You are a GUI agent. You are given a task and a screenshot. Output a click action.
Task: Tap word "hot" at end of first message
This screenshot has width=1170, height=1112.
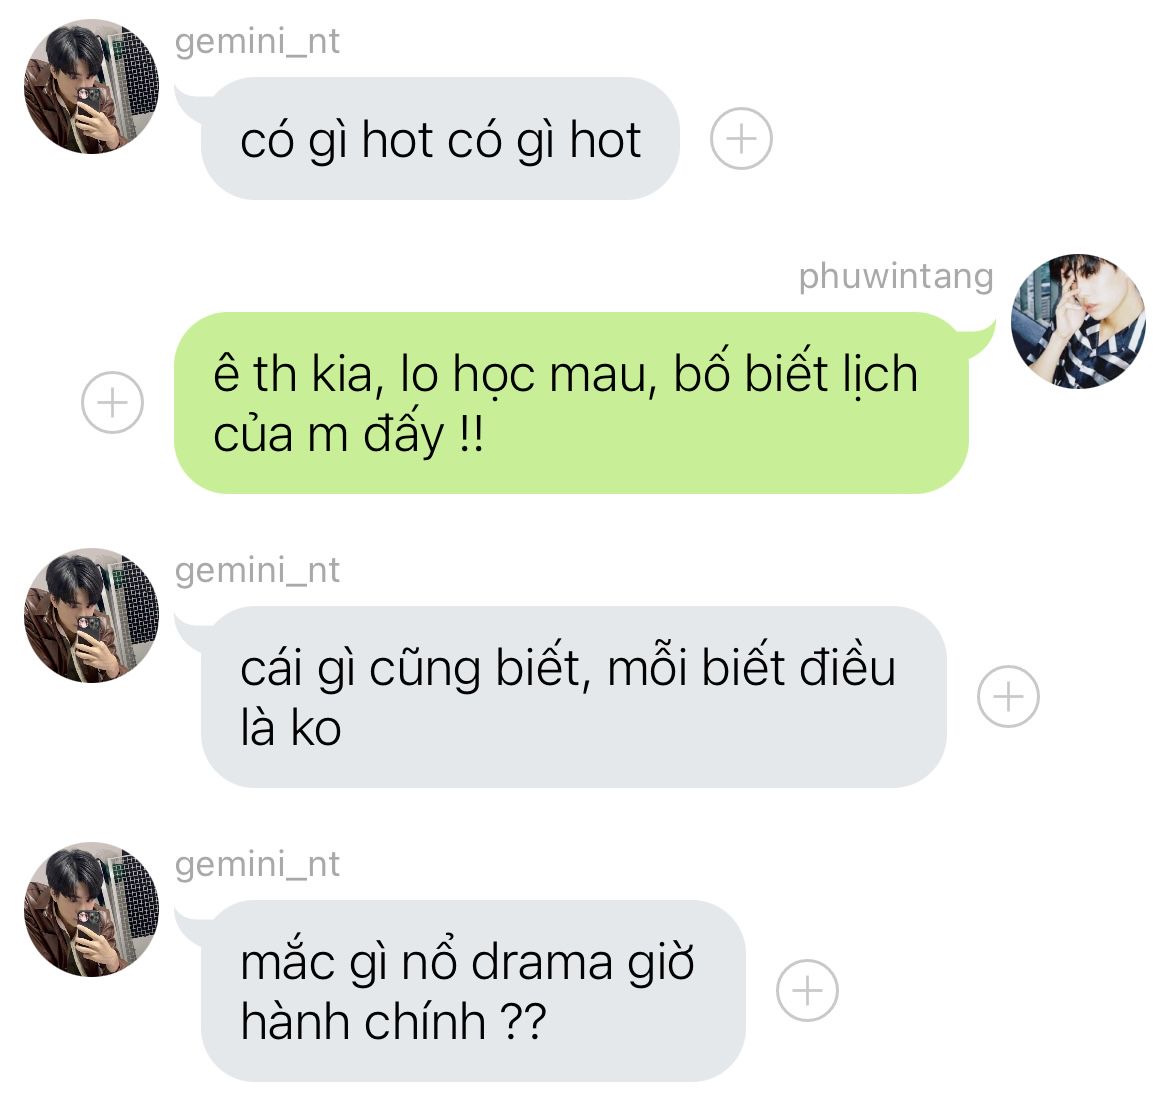point(605,140)
